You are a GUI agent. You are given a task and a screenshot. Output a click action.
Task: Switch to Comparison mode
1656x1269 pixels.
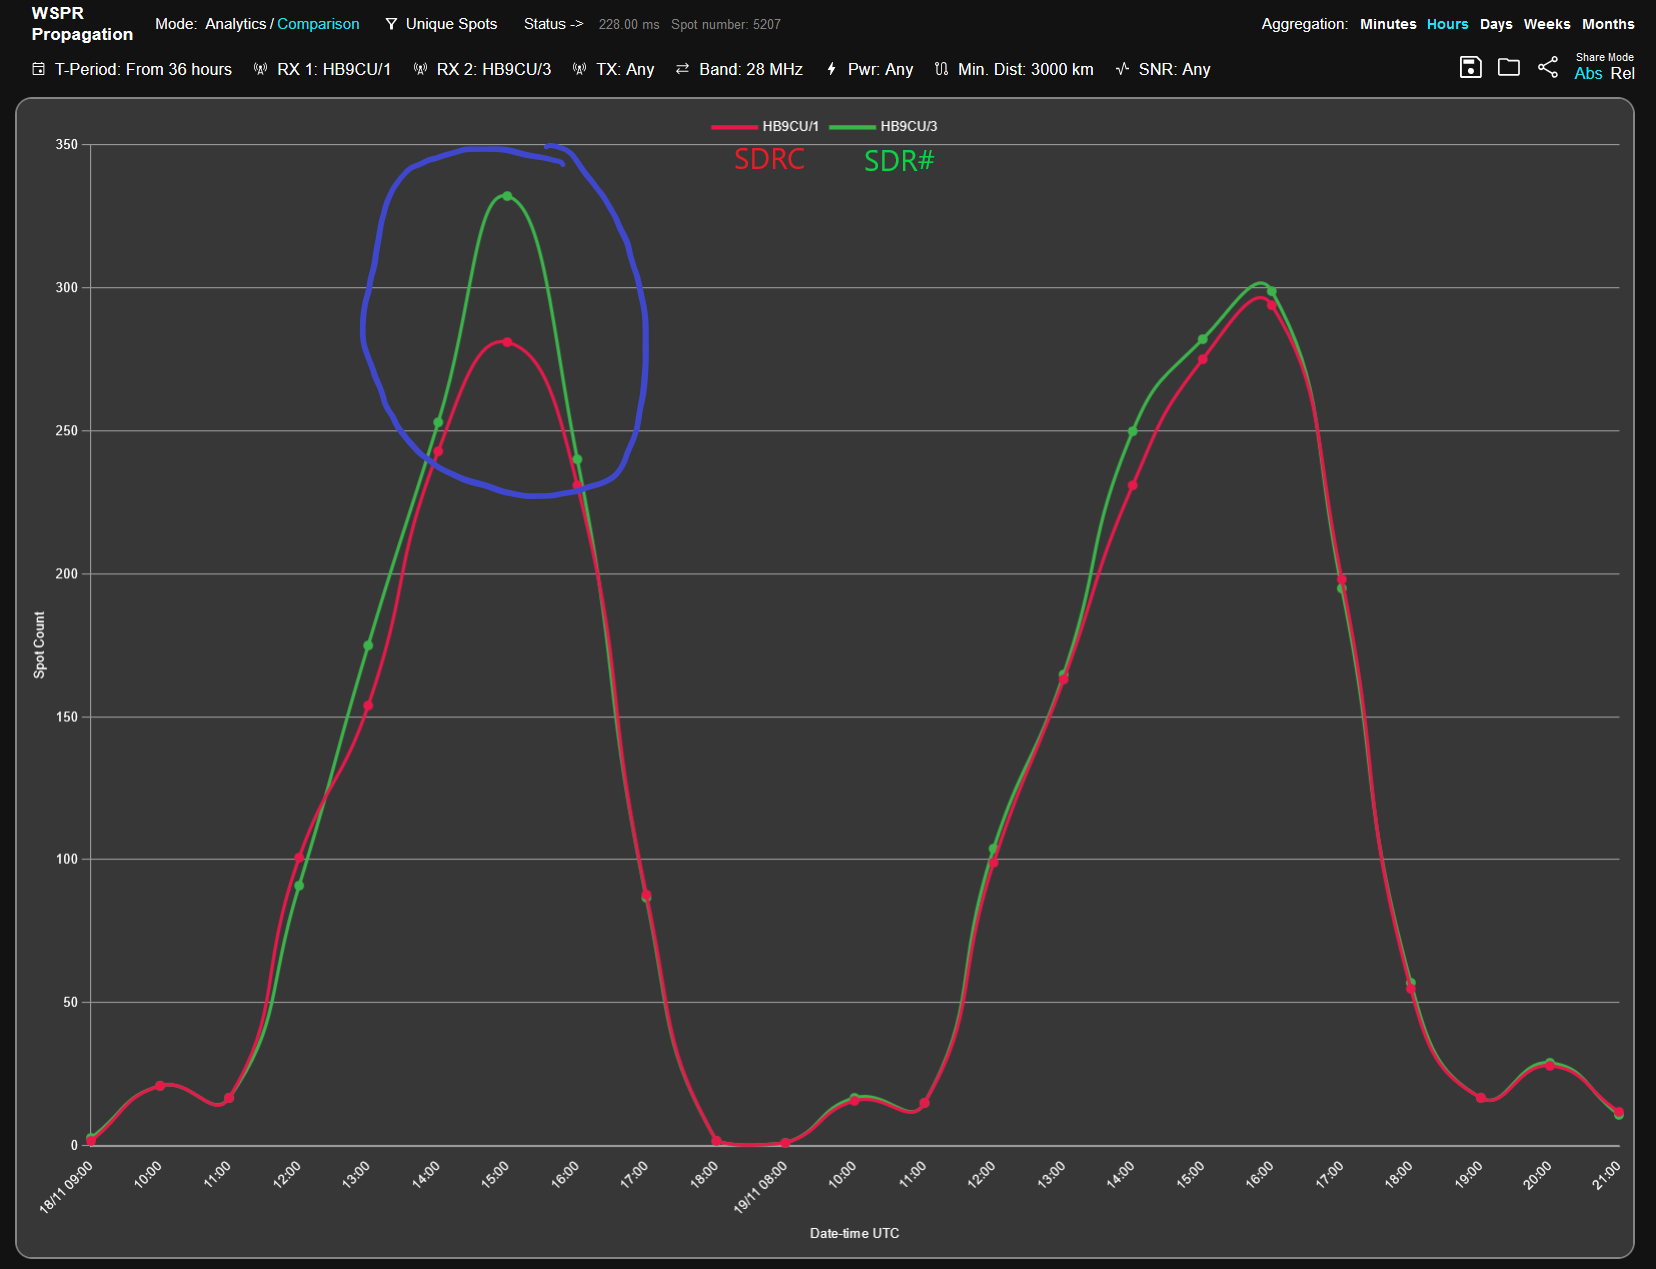click(318, 24)
